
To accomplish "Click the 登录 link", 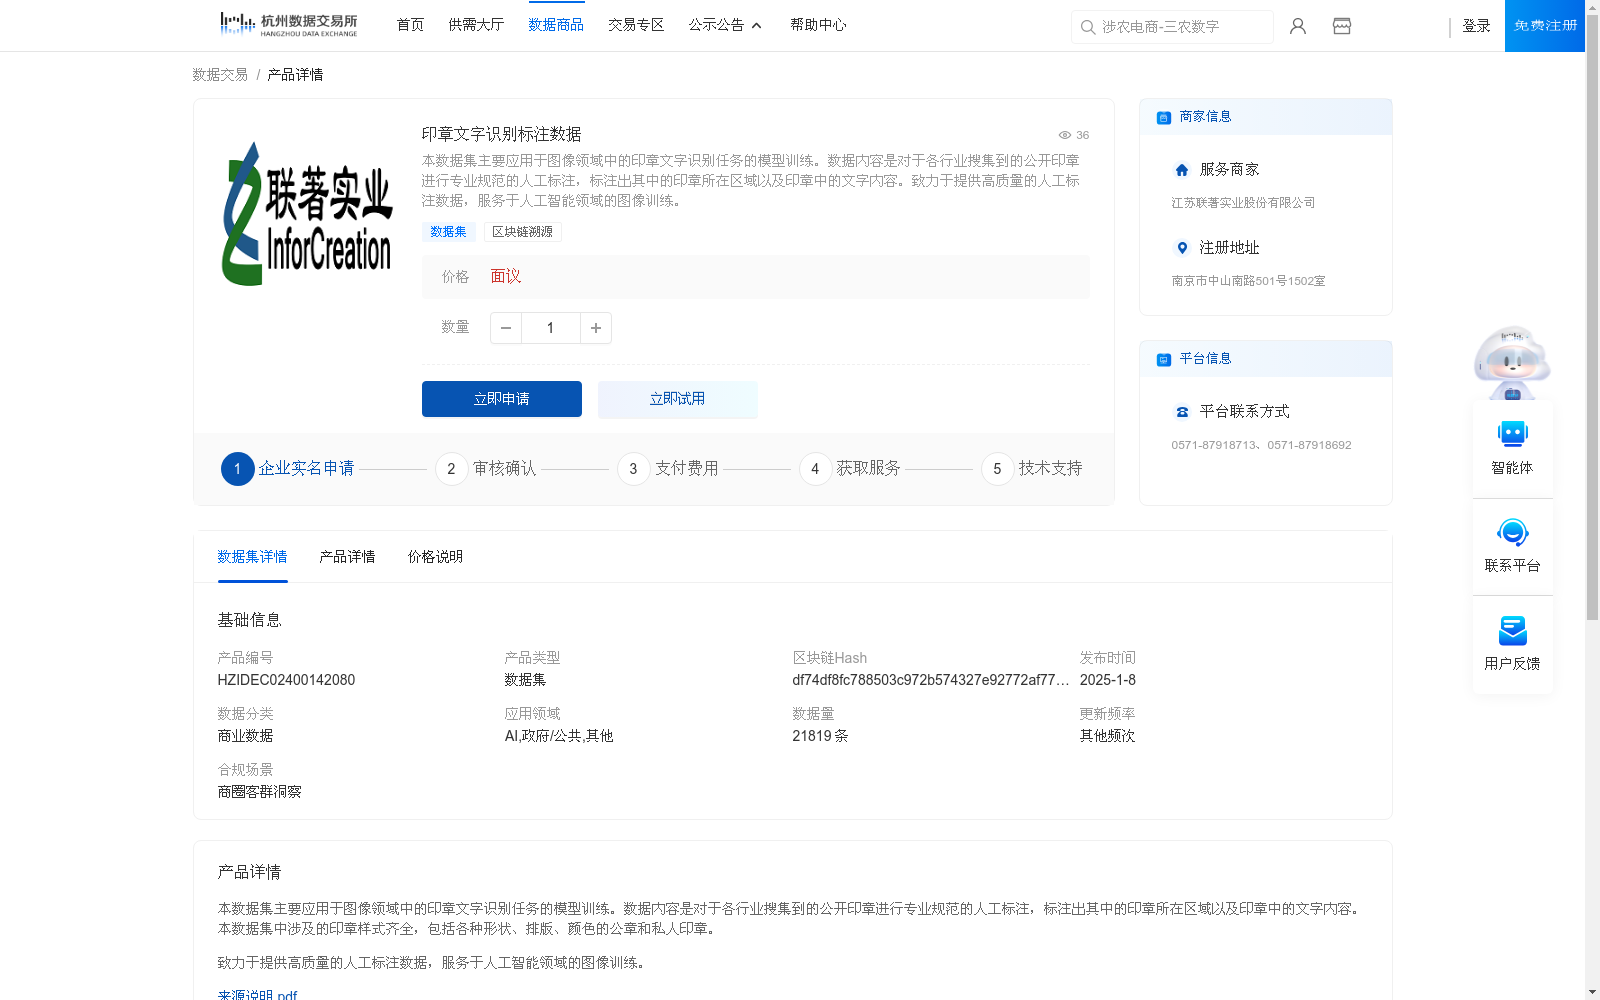I will point(1476,26).
